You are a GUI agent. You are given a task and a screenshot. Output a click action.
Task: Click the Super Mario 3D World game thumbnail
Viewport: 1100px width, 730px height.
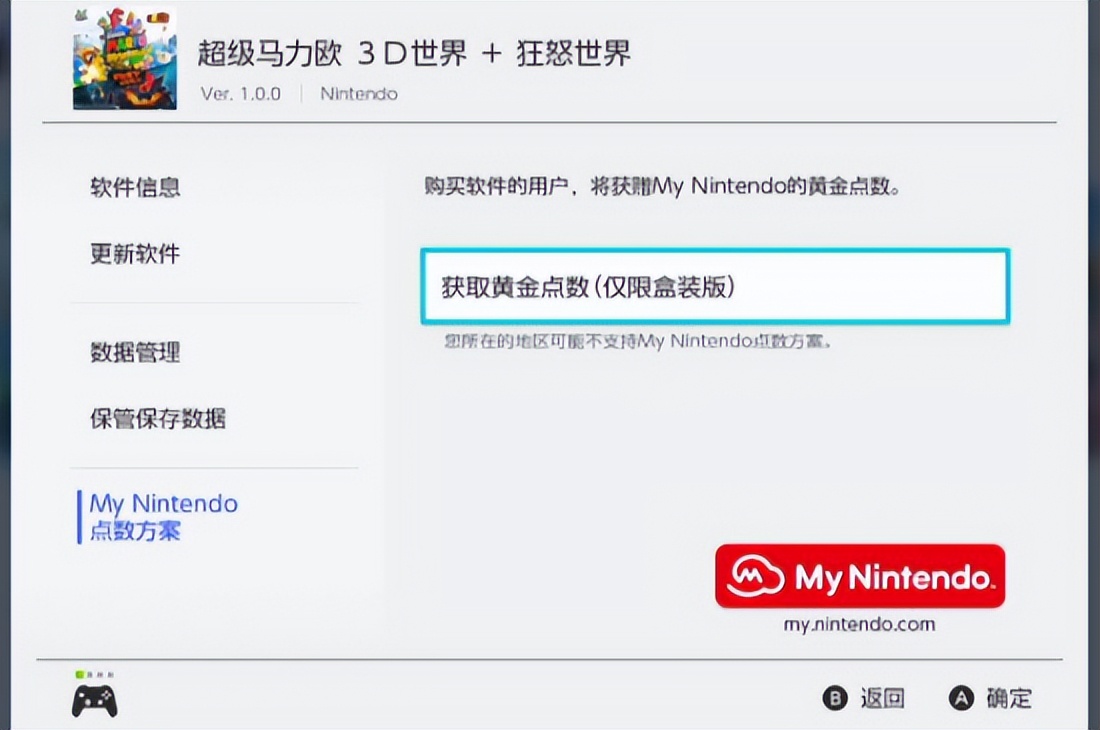click(125, 58)
